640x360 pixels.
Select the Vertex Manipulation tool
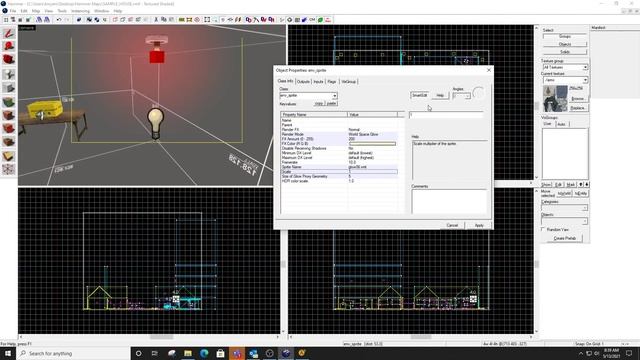[x=9, y=169]
